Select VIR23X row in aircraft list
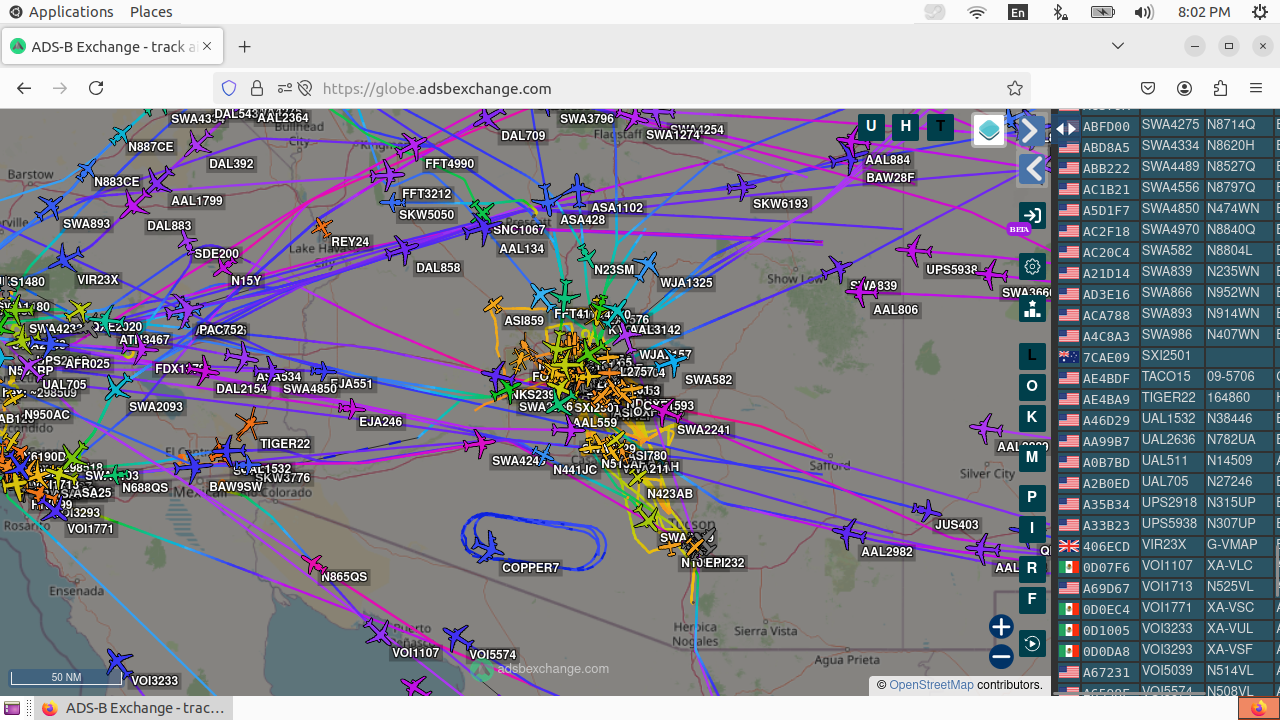 click(x=1167, y=546)
